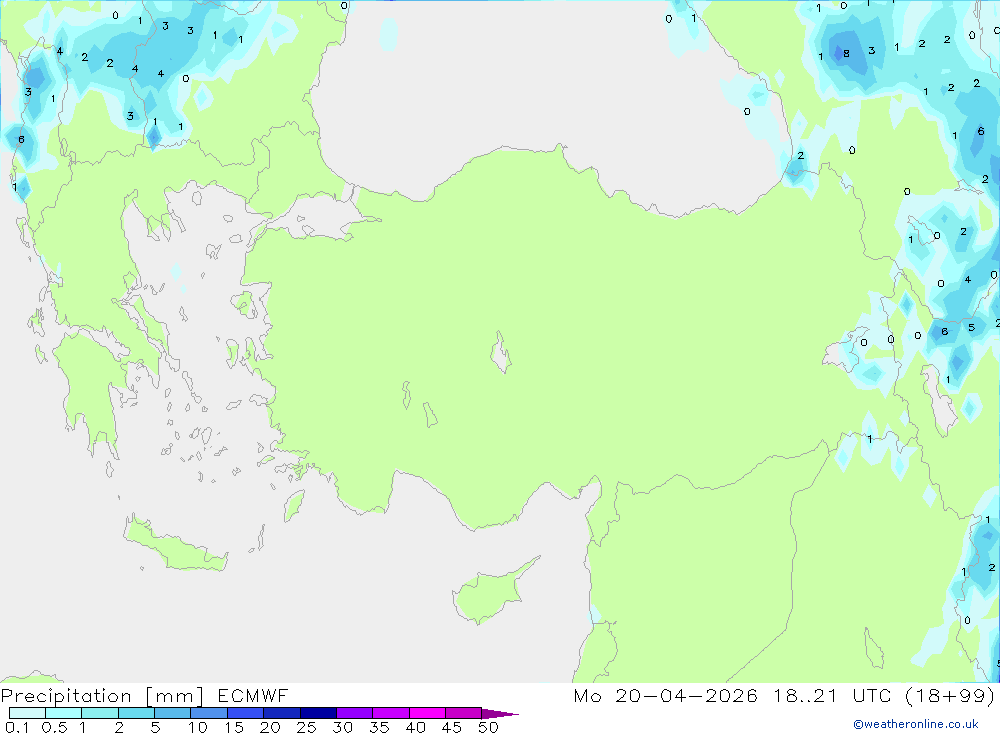Pick the 45–50 mm legend swatch

click(464, 713)
